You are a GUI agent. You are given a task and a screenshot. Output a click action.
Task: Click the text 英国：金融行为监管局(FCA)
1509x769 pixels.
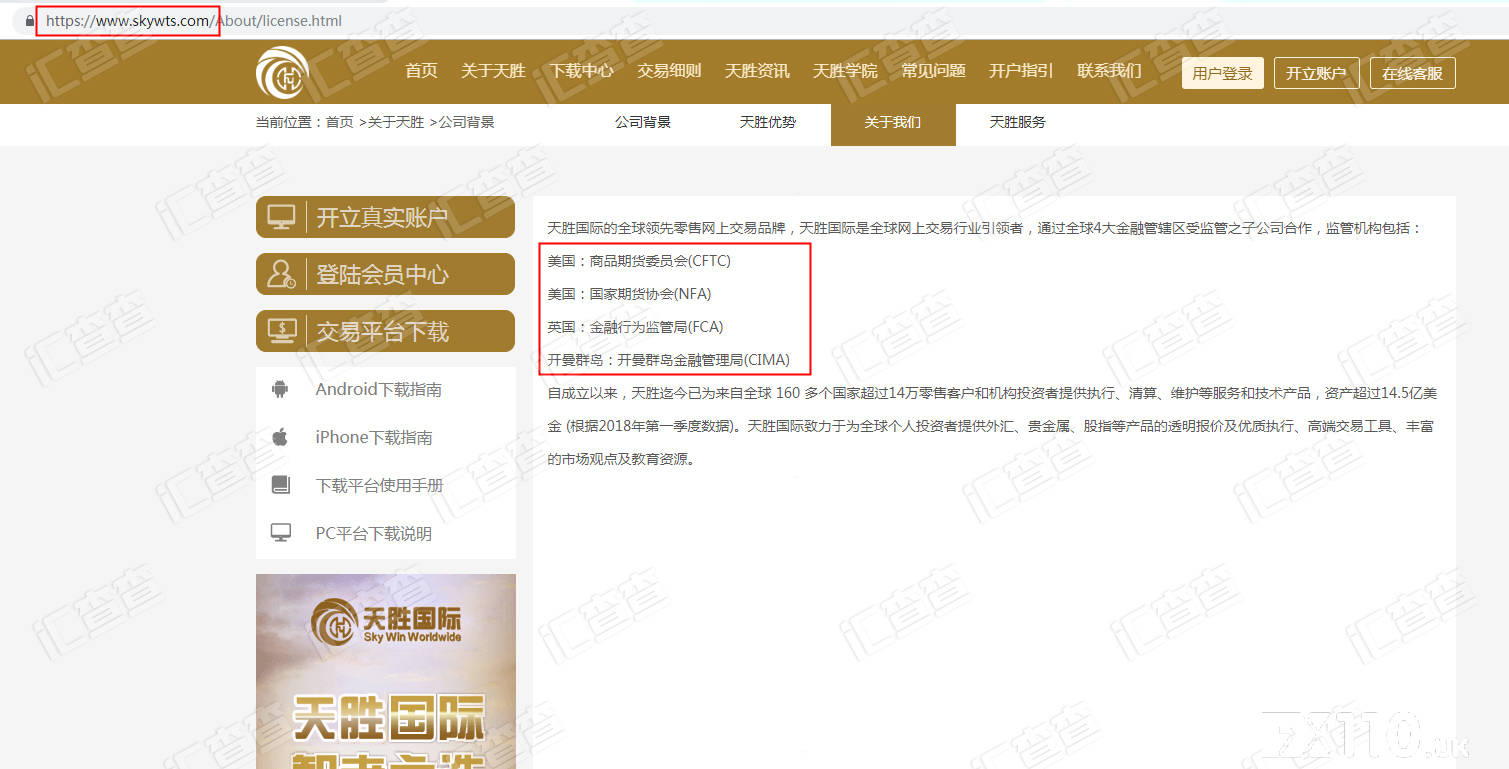635,327
